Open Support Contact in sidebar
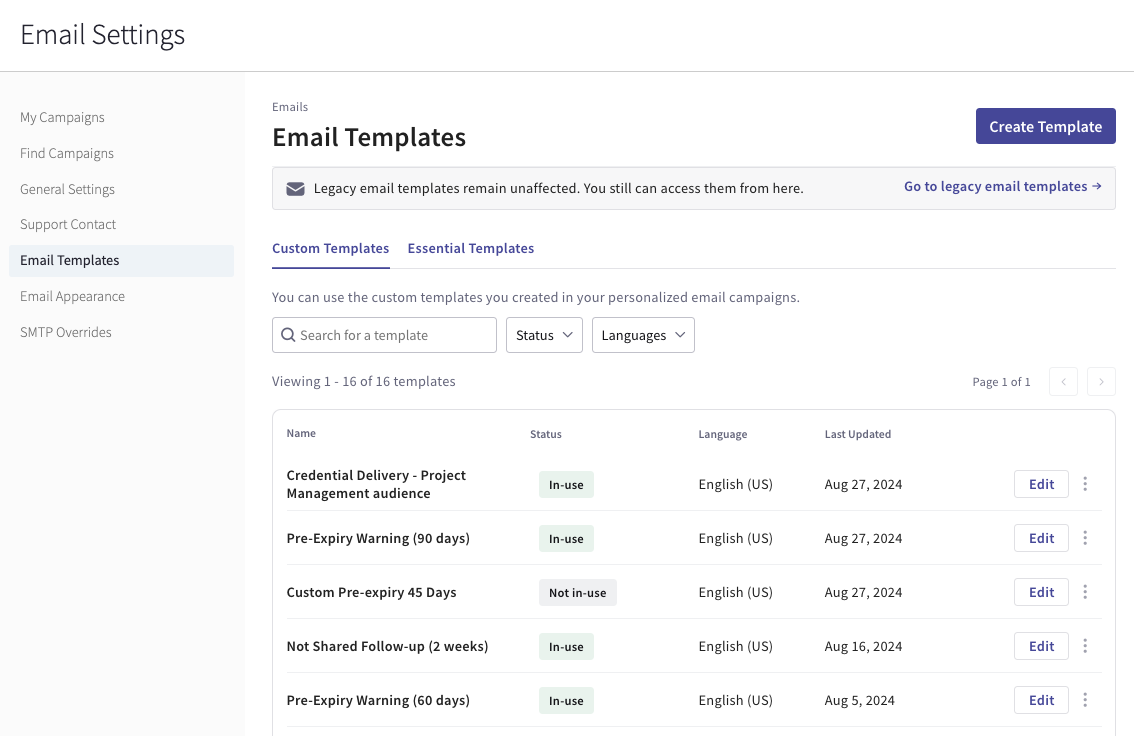The width and height of the screenshot is (1134, 736). (68, 225)
